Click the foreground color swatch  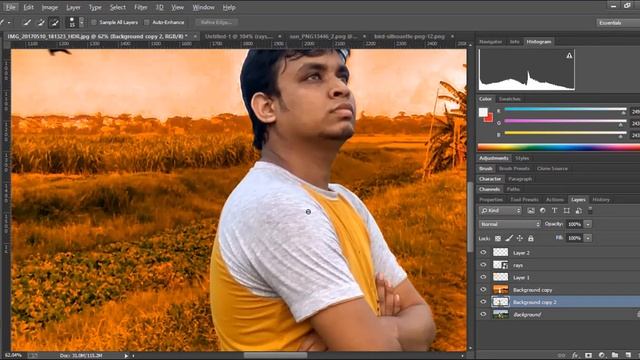point(483,112)
